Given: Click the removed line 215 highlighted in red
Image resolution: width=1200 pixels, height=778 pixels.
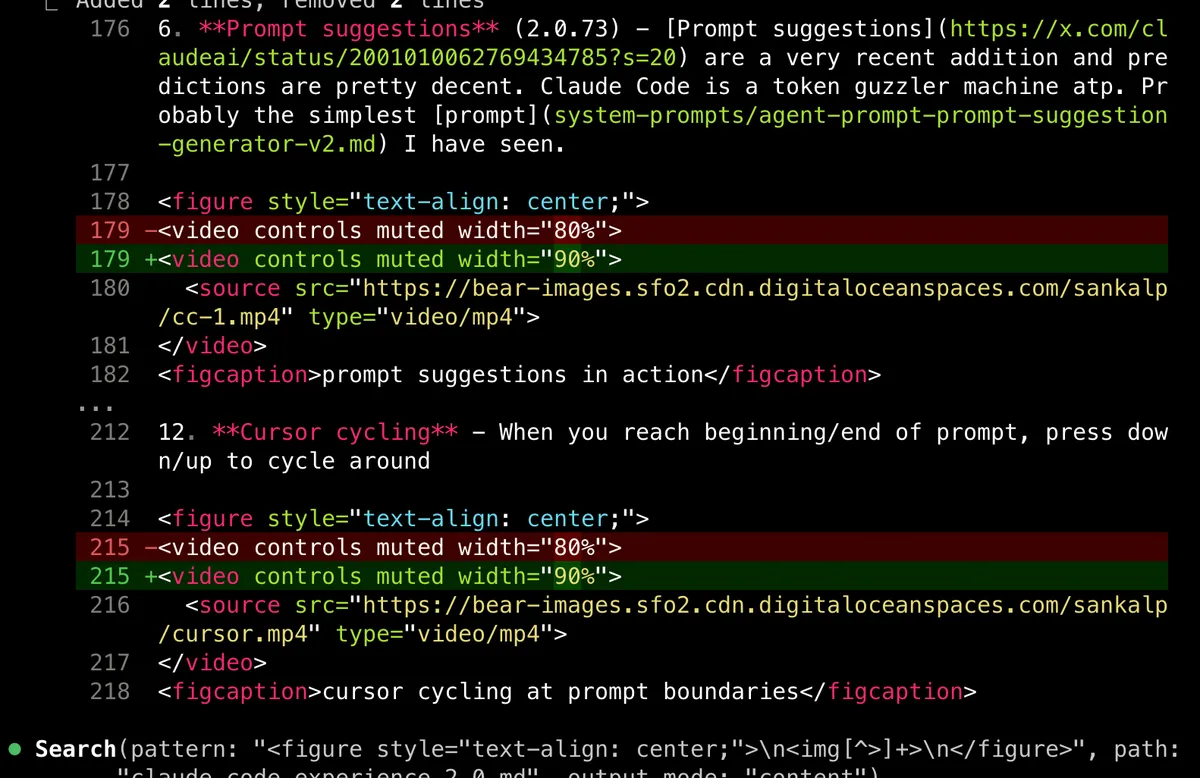Looking at the screenshot, I should click(x=390, y=547).
